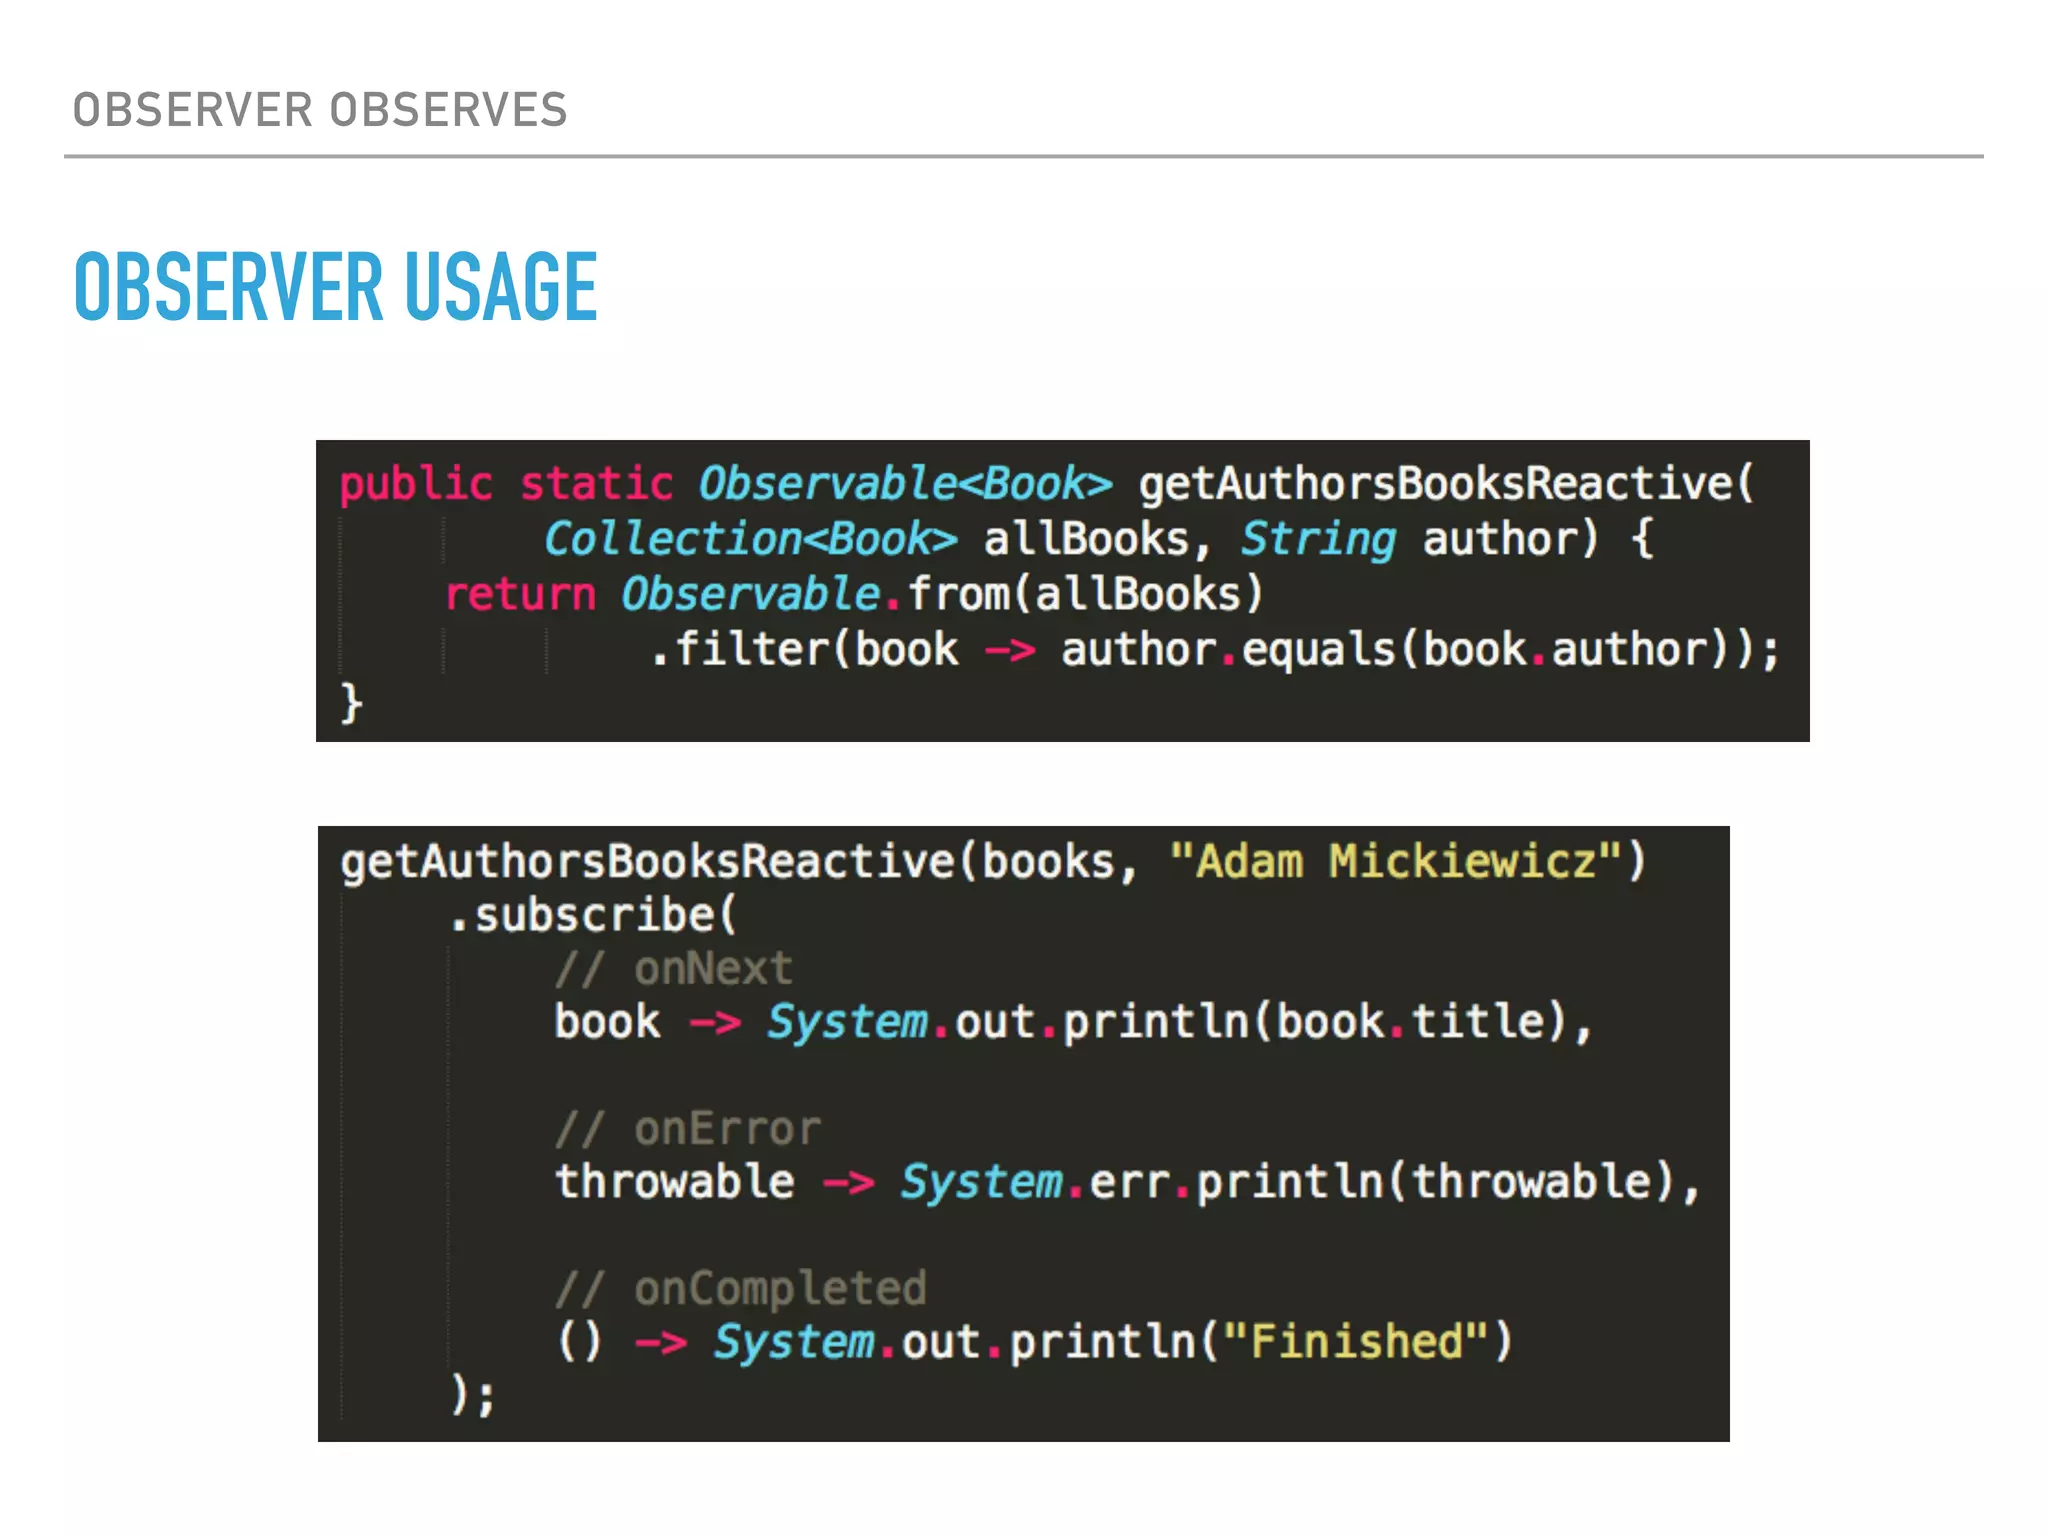Click the 'static' keyword
The height and width of the screenshot is (1536, 2048).
coord(597,485)
